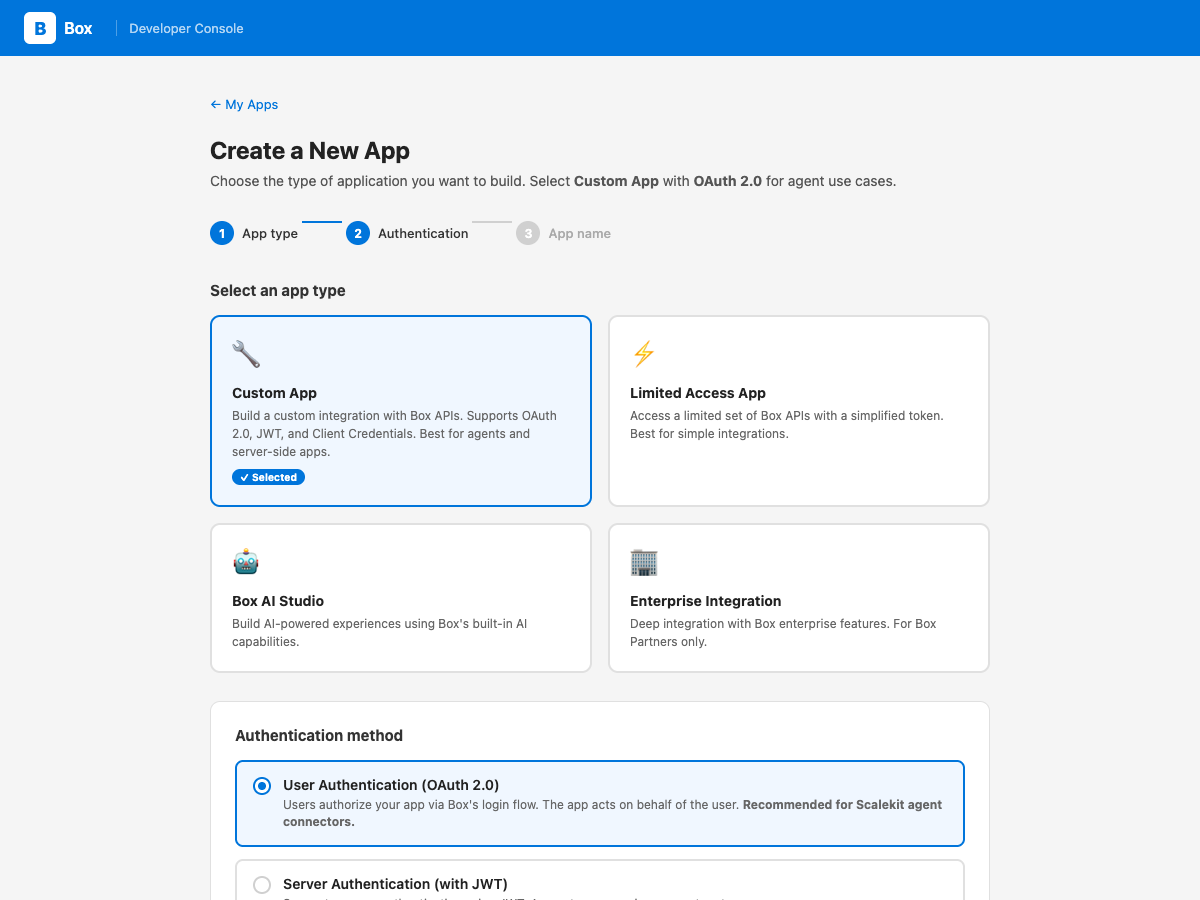Screen dimensions: 1200x900
Task: Click step 3 circle for App name
Action: (x=528, y=233)
